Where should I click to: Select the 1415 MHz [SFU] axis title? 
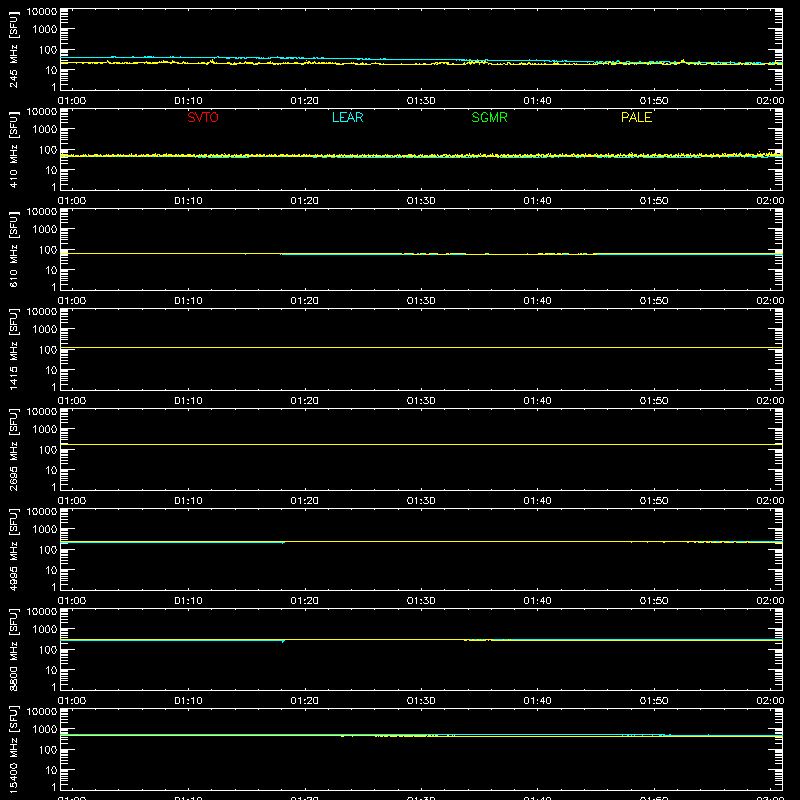[x=14, y=349]
